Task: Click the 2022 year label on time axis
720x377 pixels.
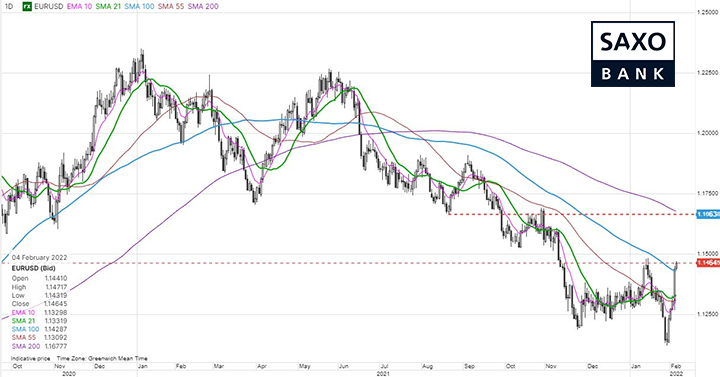Action: (676, 373)
